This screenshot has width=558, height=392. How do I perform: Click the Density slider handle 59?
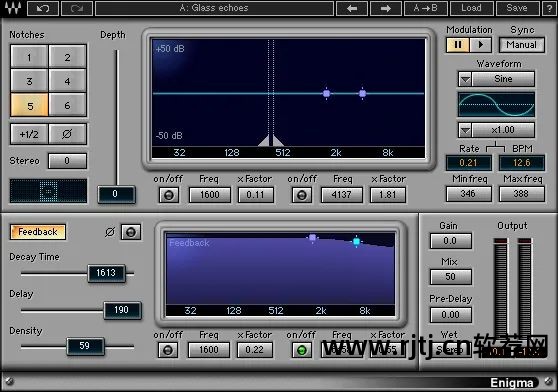click(x=85, y=346)
